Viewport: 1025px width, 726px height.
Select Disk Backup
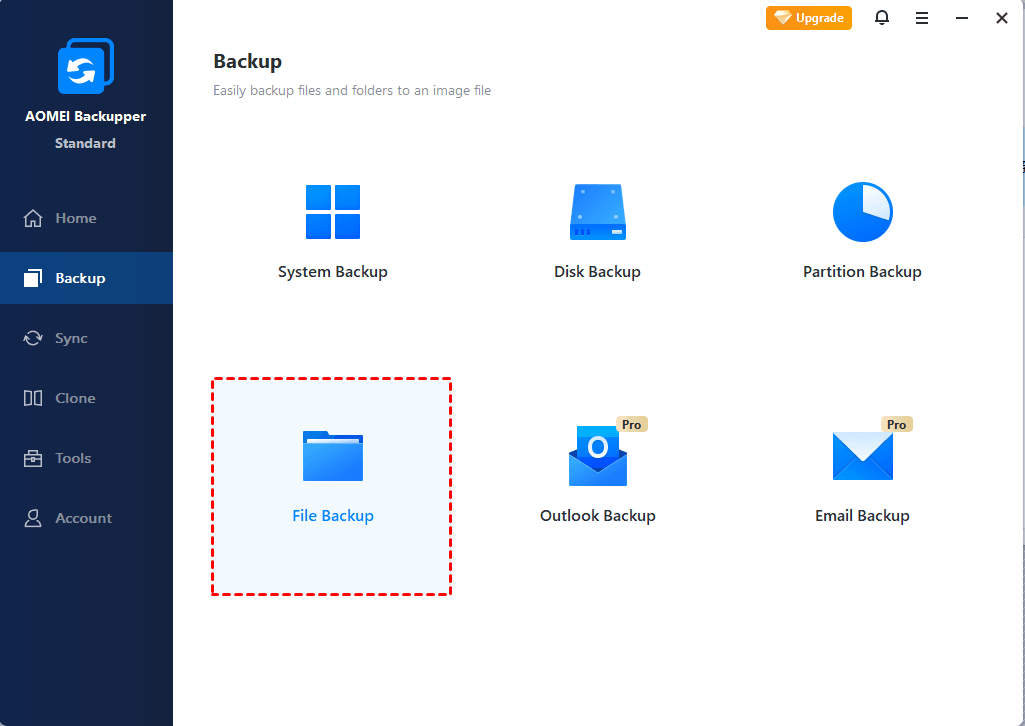pyautogui.click(x=597, y=230)
